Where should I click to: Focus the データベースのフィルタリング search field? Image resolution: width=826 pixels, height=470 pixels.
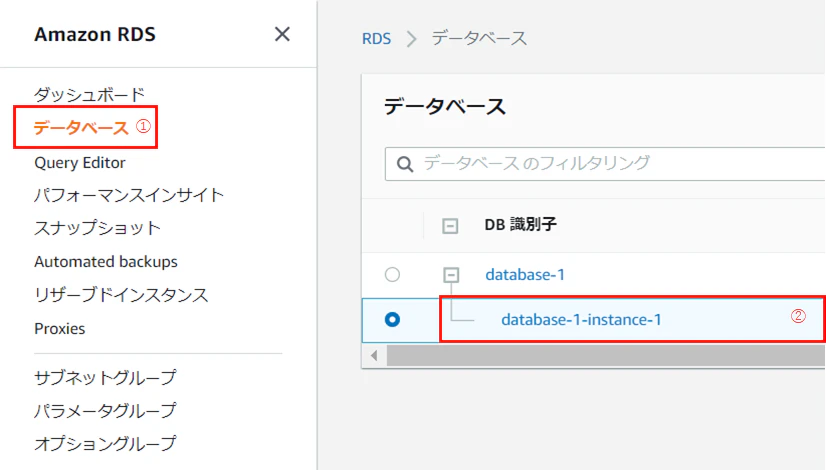pyautogui.click(x=606, y=164)
